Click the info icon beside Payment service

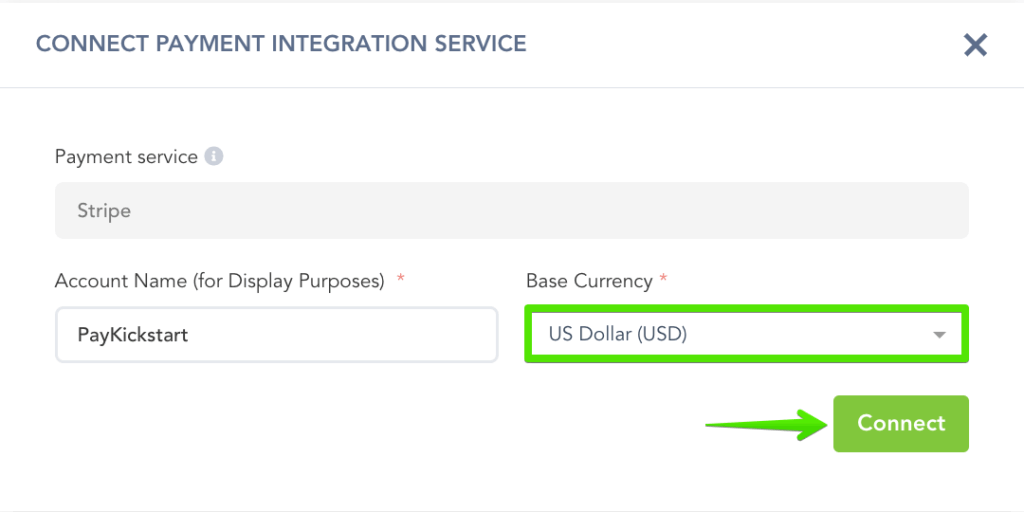coord(213,157)
